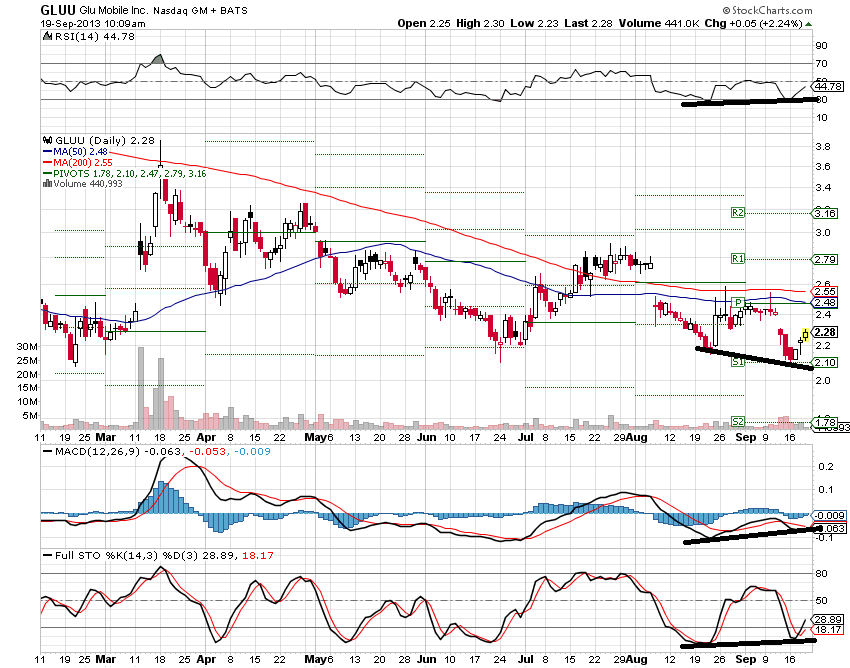This screenshot has width=850, height=668.
Task: Click the 44.78 RSI value tag on right axis
Action: click(828, 86)
